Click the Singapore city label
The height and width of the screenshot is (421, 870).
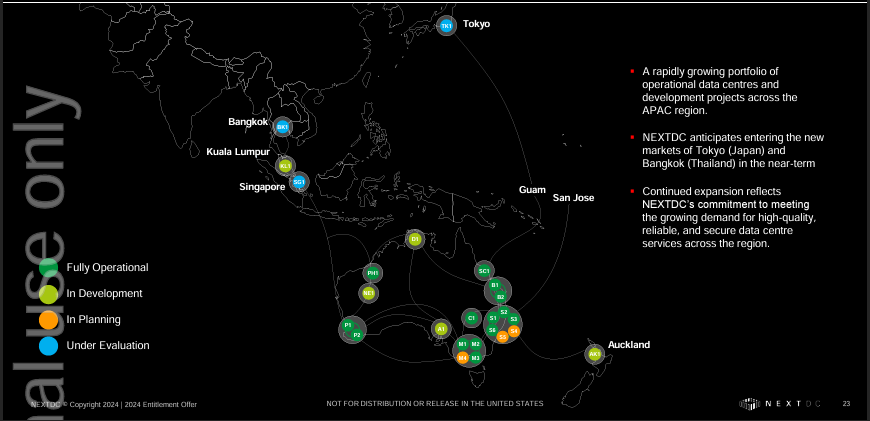click(x=262, y=187)
